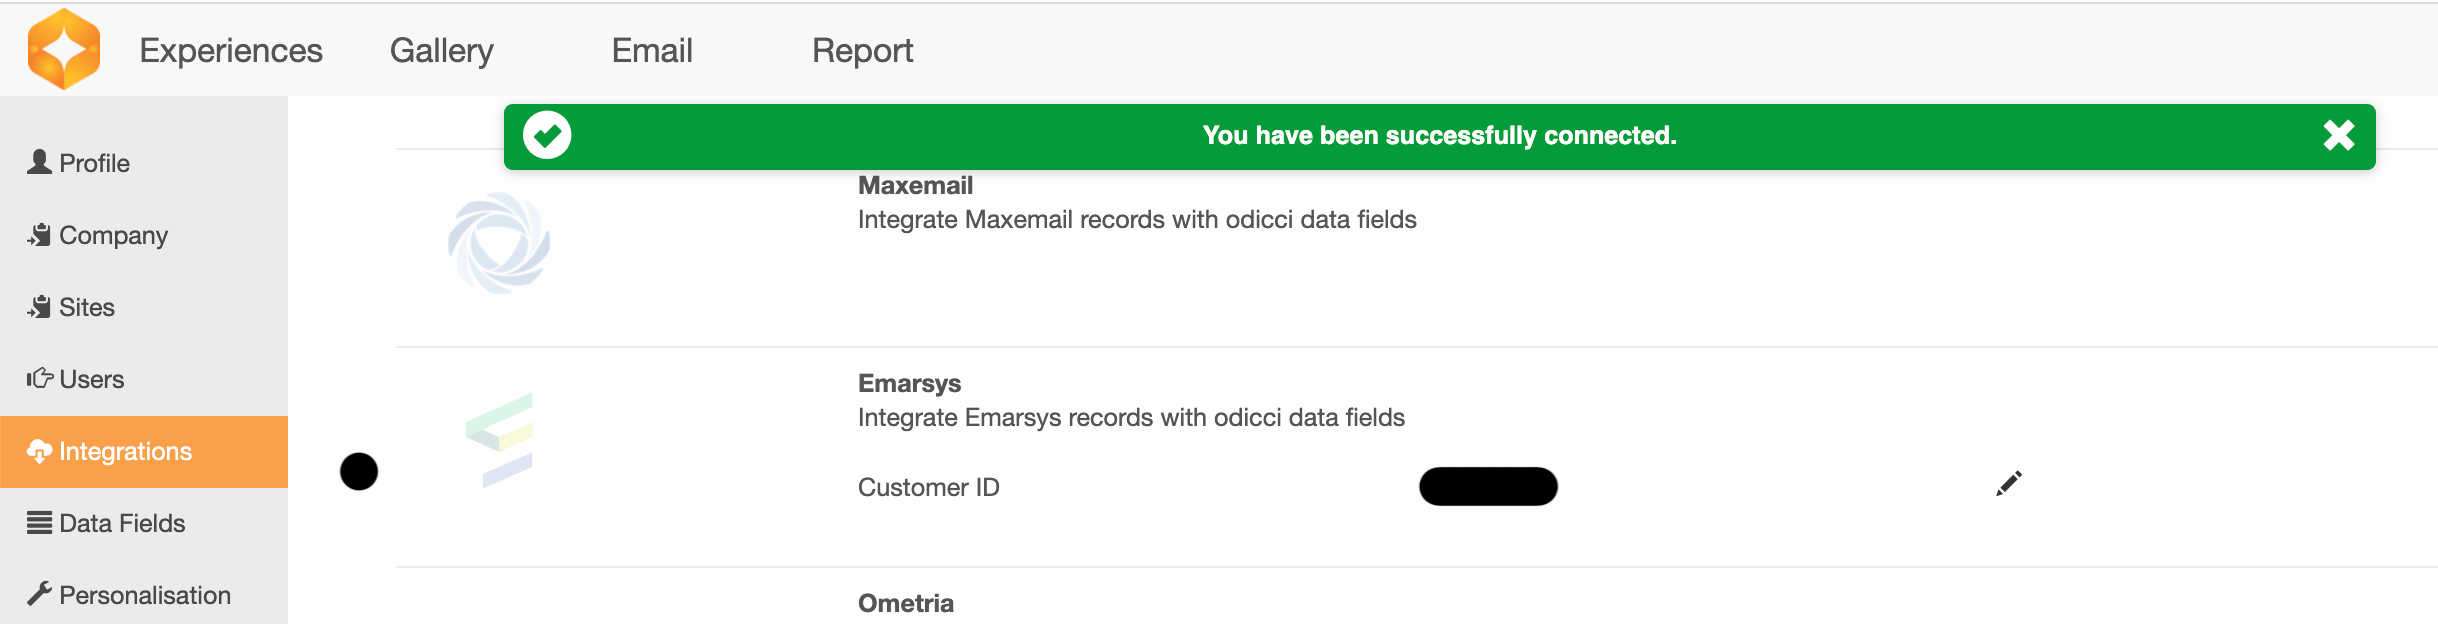Click the Users hand icon
Image resolution: width=2438 pixels, height=624 pixels.
39,378
